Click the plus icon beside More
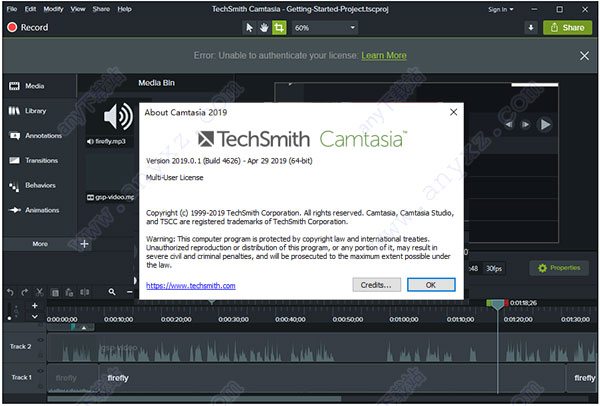Screen dimensions: 600x406 84,244
